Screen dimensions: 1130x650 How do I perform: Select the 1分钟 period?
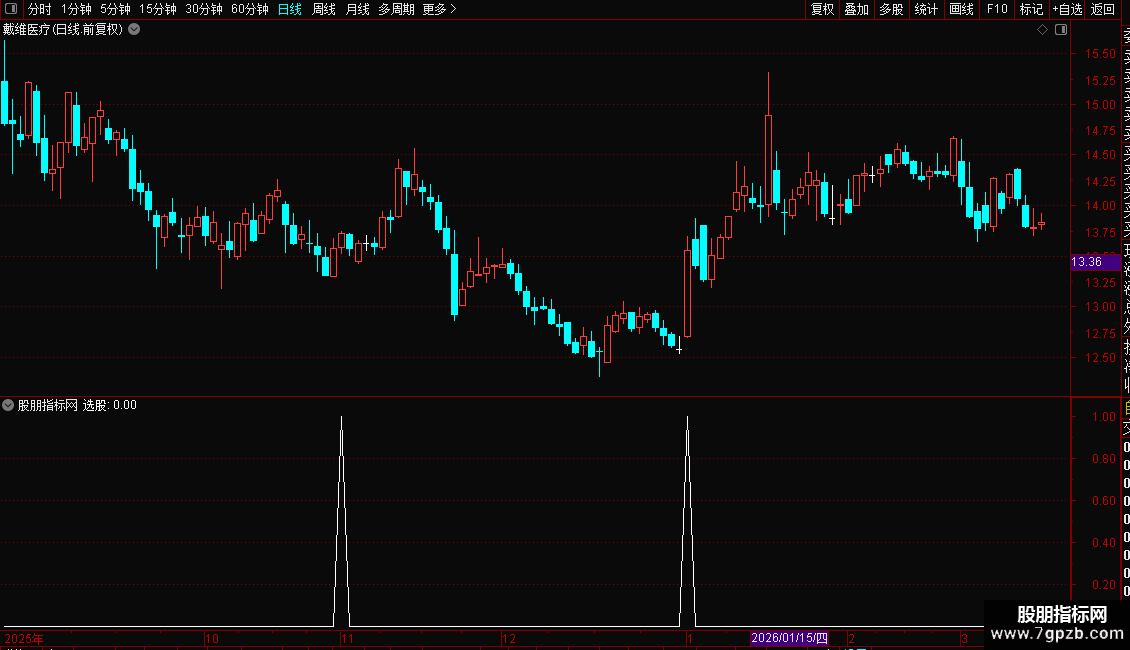click(x=76, y=9)
